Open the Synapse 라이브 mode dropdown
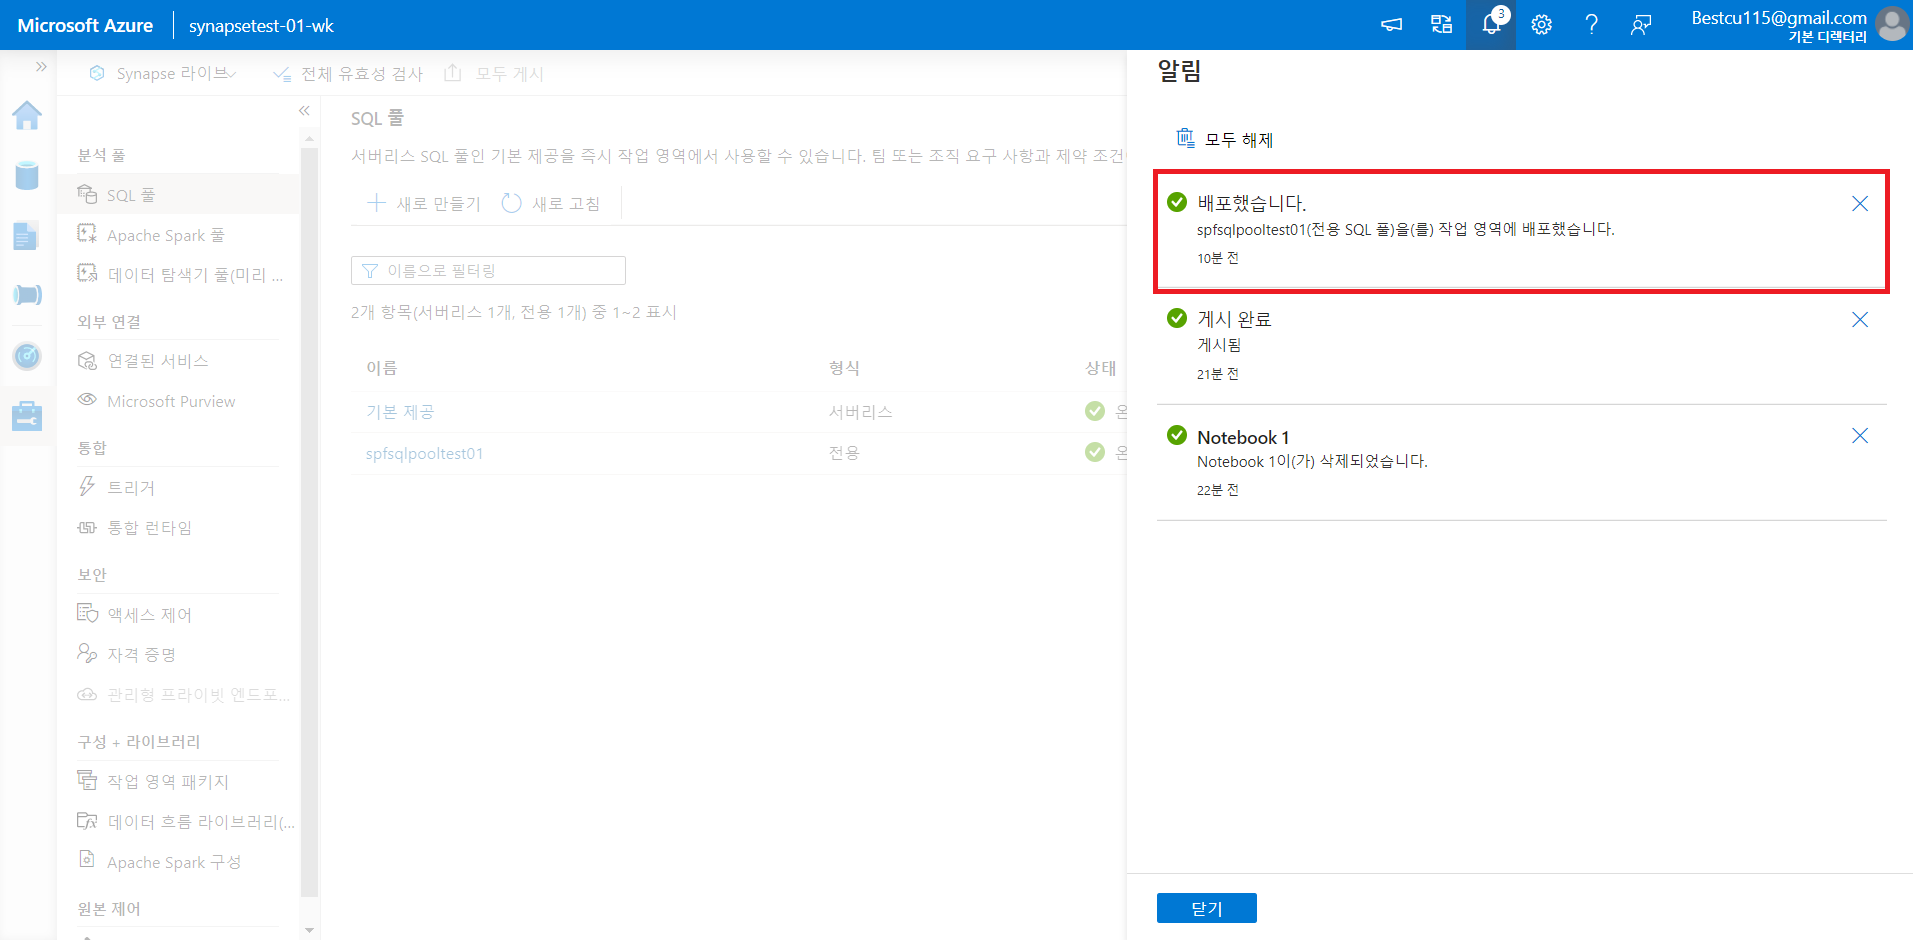The height and width of the screenshot is (940, 1913). (163, 74)
